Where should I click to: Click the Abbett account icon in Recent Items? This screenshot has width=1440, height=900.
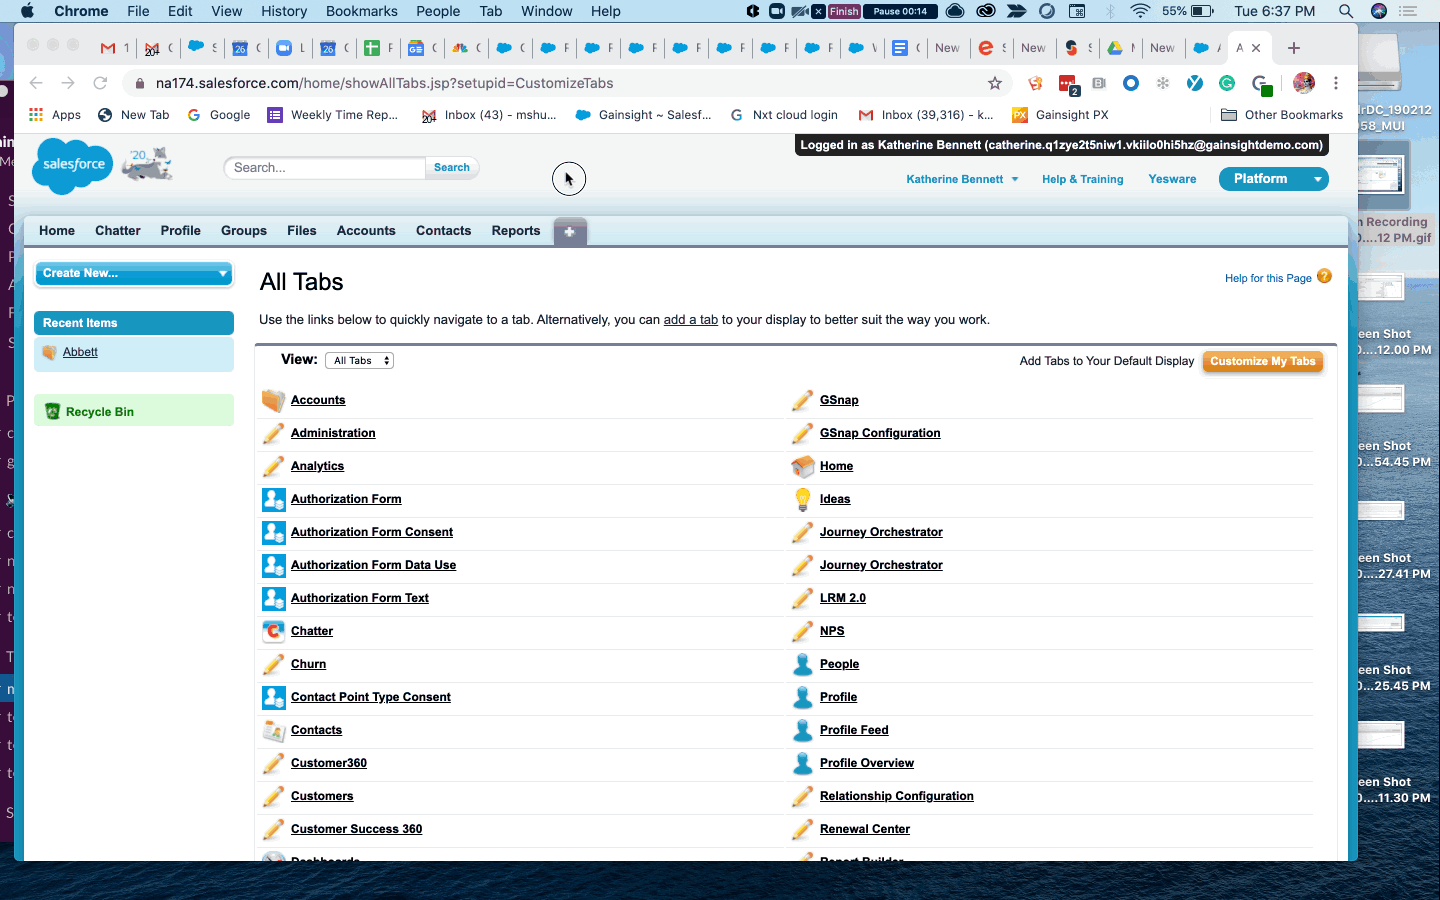click(x=50, y=352)
